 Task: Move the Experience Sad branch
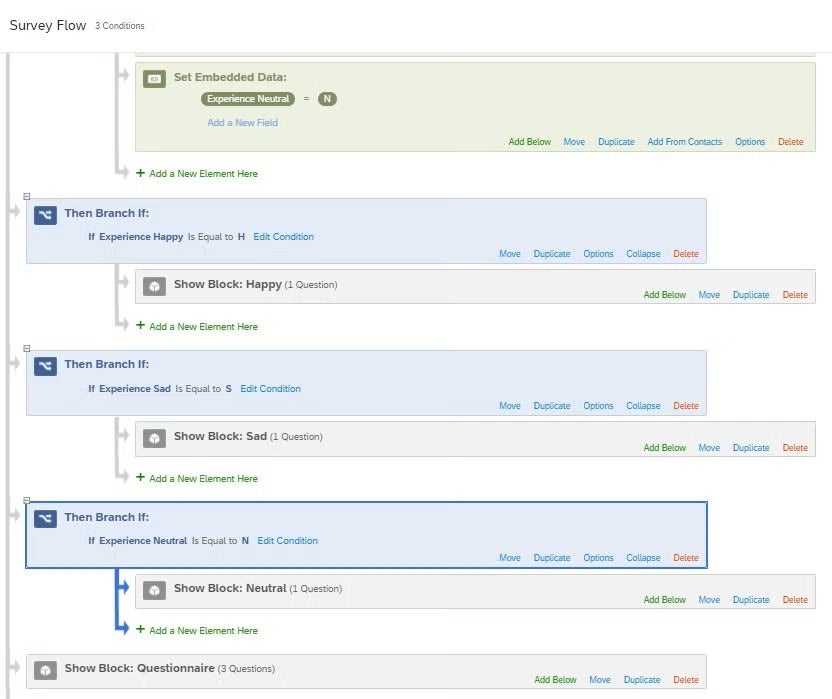coord(509,405)
